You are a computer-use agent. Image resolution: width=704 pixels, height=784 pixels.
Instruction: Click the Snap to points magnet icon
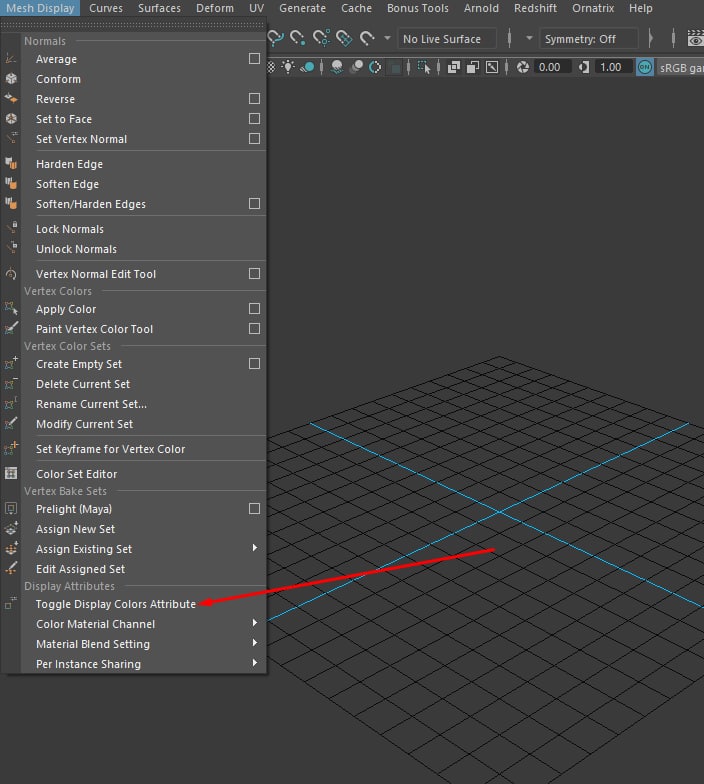pyautogui.click(x=298, y=38)
